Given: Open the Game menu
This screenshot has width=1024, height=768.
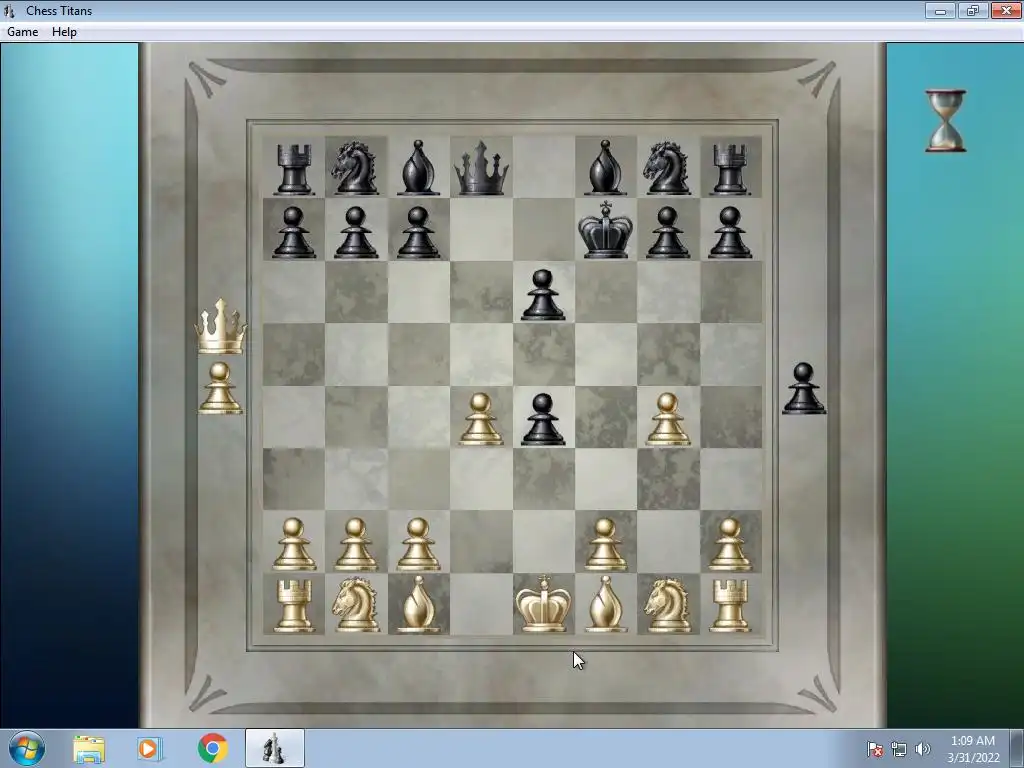Looking at the screenshot, I should coord(23,32).
